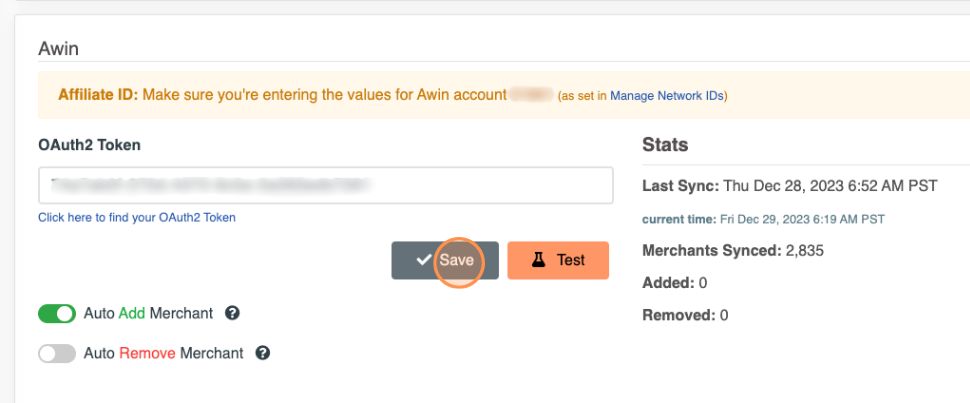This screenshot has width=970, height=403.
Task: Follow the Manage Network IDs link
Action: 666,96
